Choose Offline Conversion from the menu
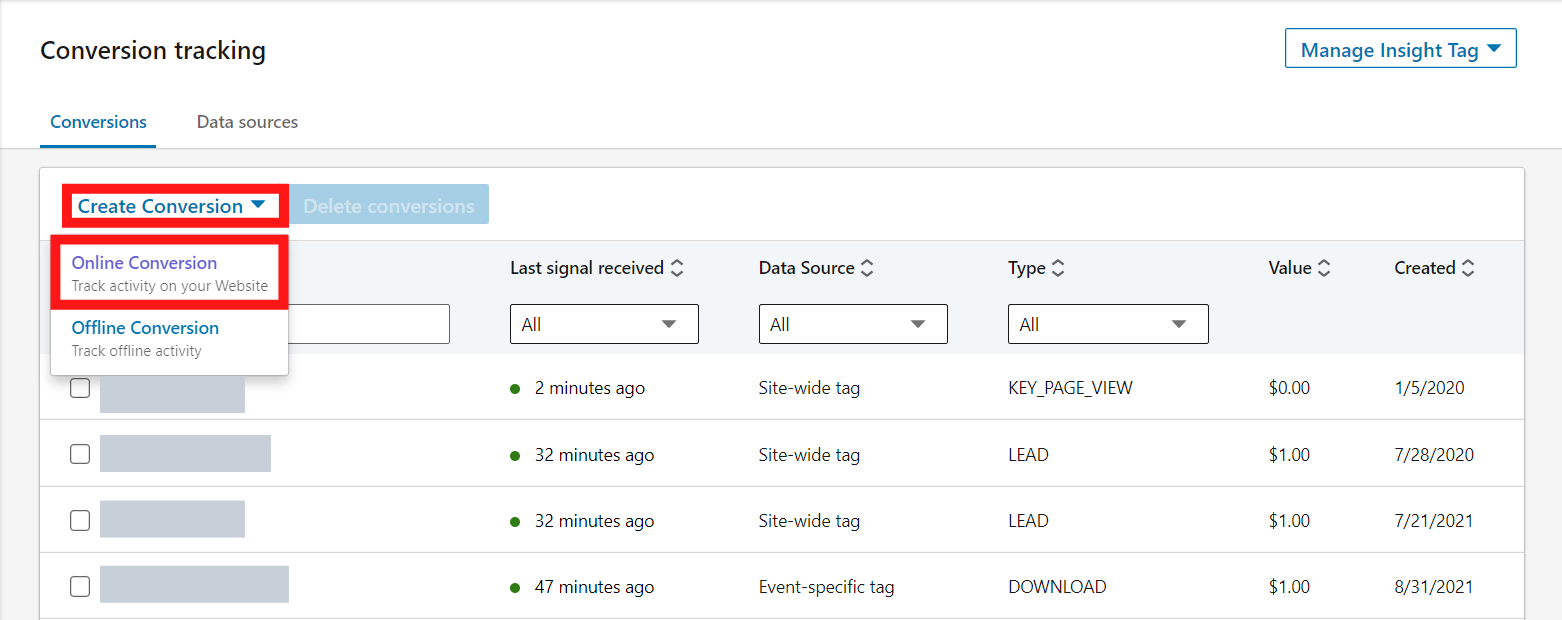The height and width of the screenshot is (620, 1562). 170,338
